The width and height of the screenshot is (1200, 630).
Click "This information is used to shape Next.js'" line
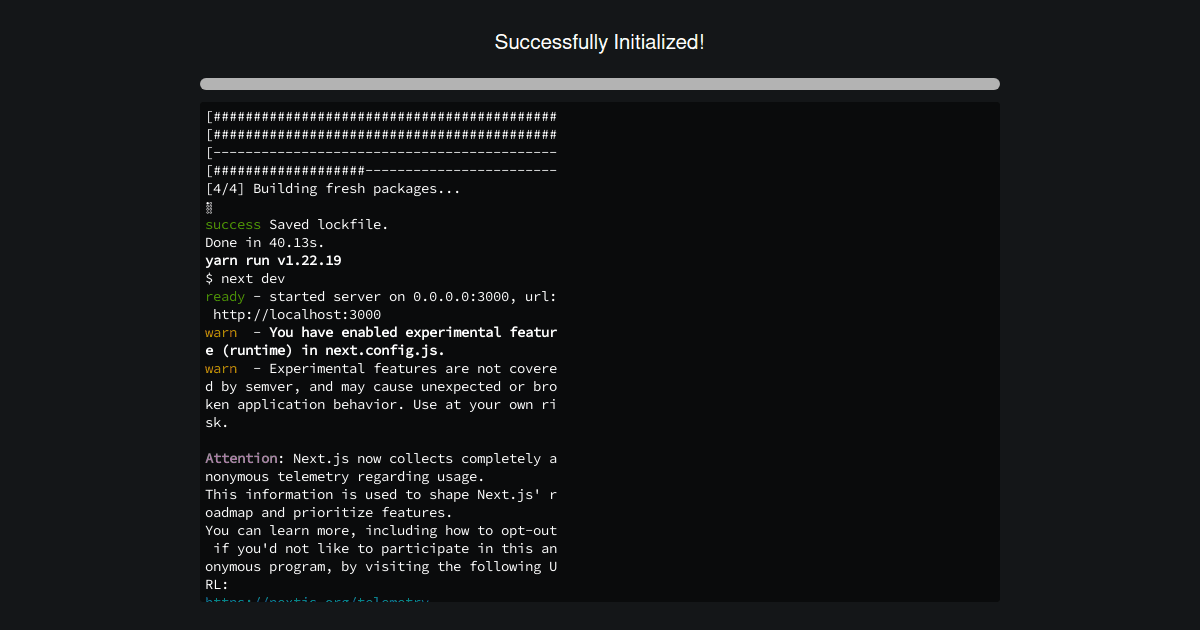(381, 494)
